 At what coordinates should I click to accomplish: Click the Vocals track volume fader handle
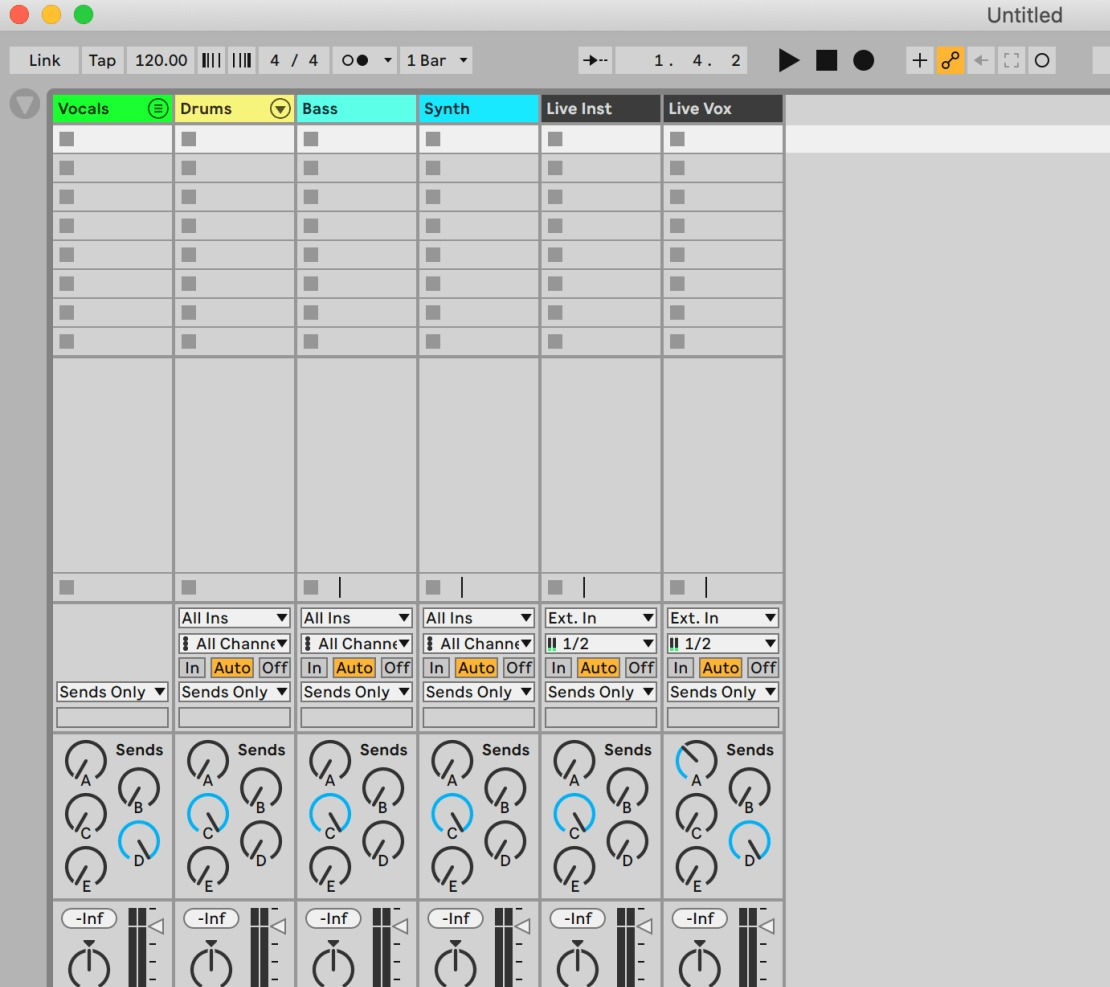[x=156, y=925]
